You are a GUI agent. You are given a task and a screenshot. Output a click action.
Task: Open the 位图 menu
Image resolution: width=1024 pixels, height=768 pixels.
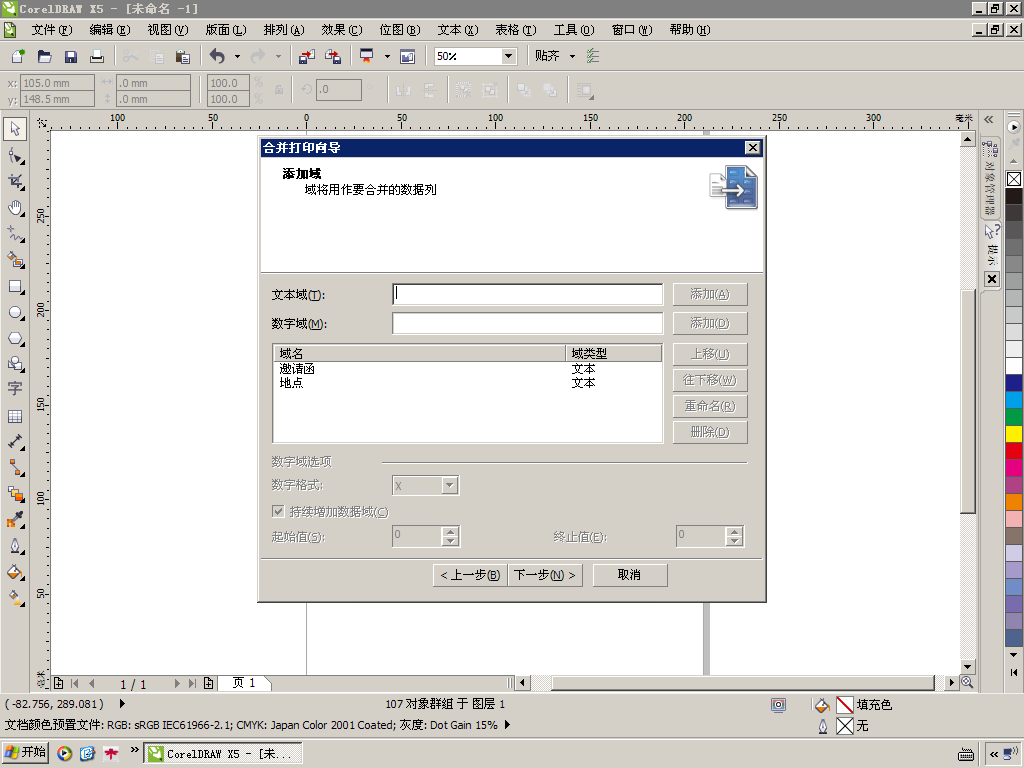coord(400,30)
